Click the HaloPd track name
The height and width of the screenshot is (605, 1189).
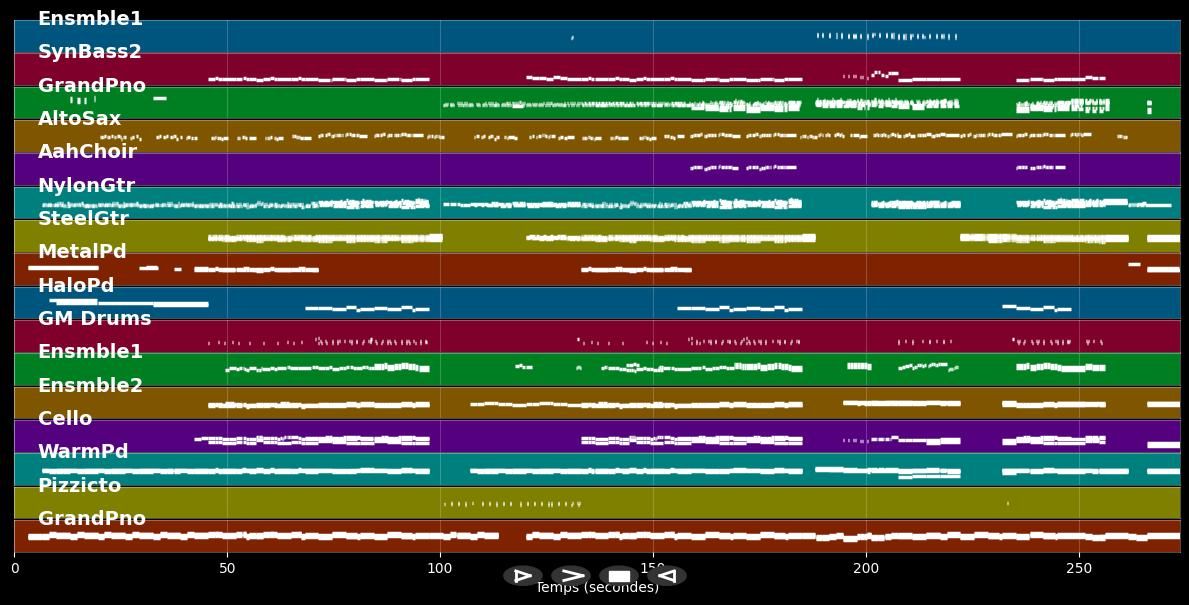(x=76, y=285)
